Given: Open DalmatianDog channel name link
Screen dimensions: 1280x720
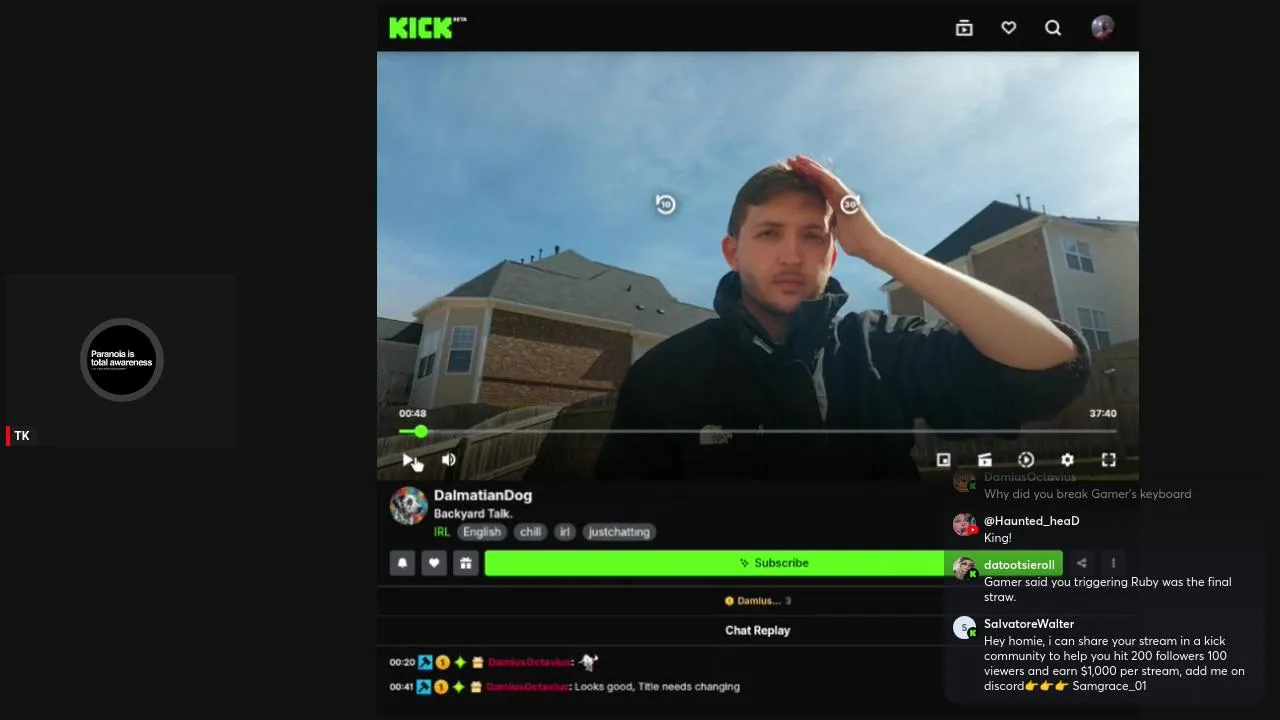Looking at the screenshot, I should (483, 495).
